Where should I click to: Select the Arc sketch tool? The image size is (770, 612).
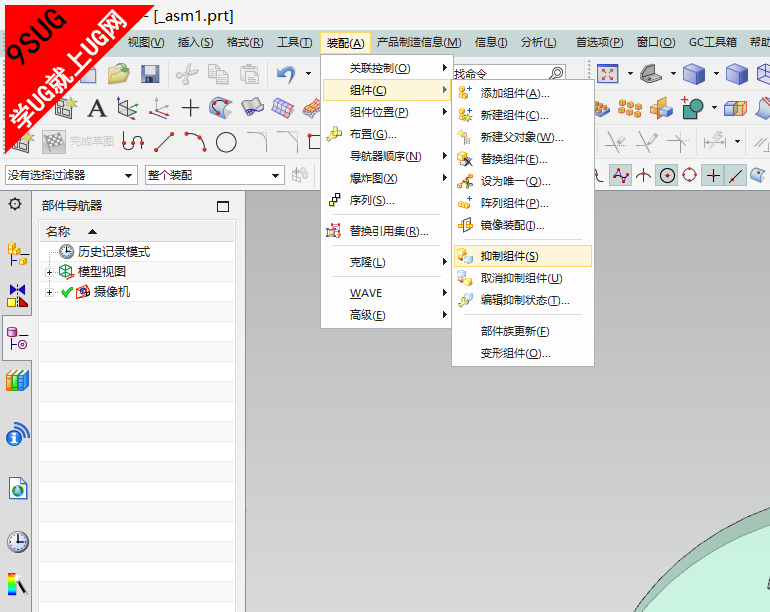click(x=195, y=141)
